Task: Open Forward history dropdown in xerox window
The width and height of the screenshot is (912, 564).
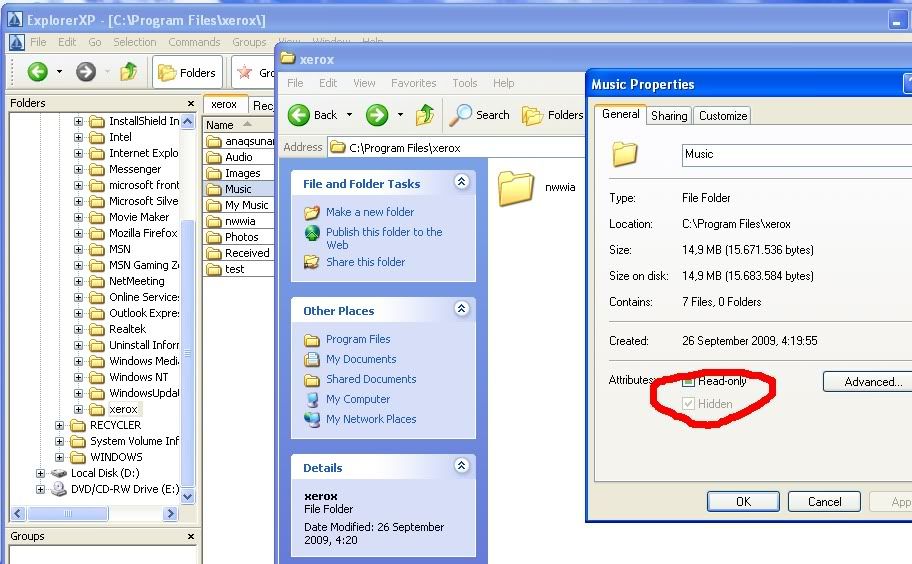Action: [x=400, y=115]
